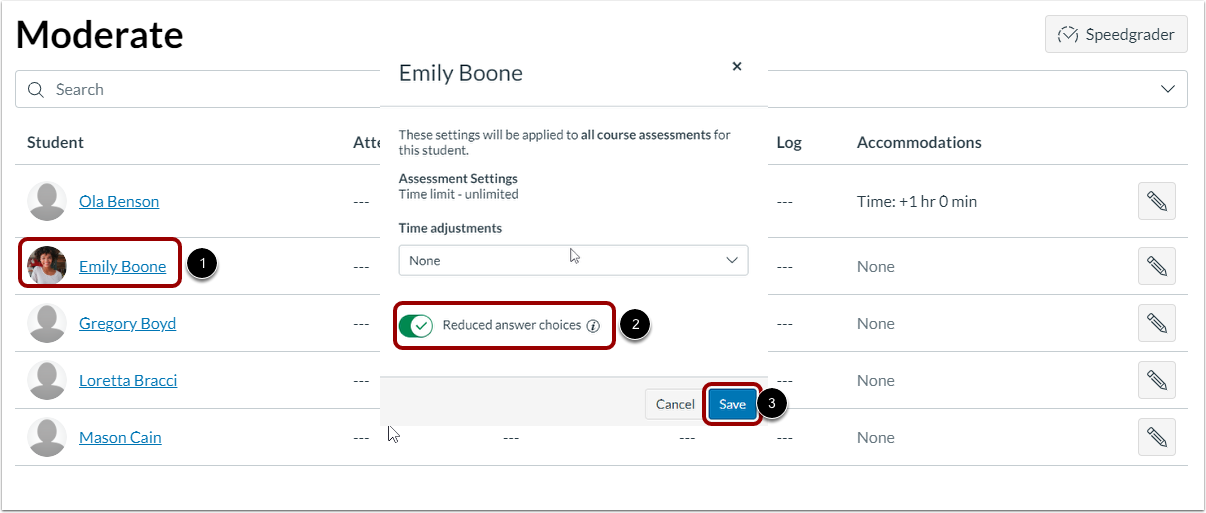This screenshot has width=1206, height=513.
Task: Click Emily Boone's profile photo
Action: 47,266
